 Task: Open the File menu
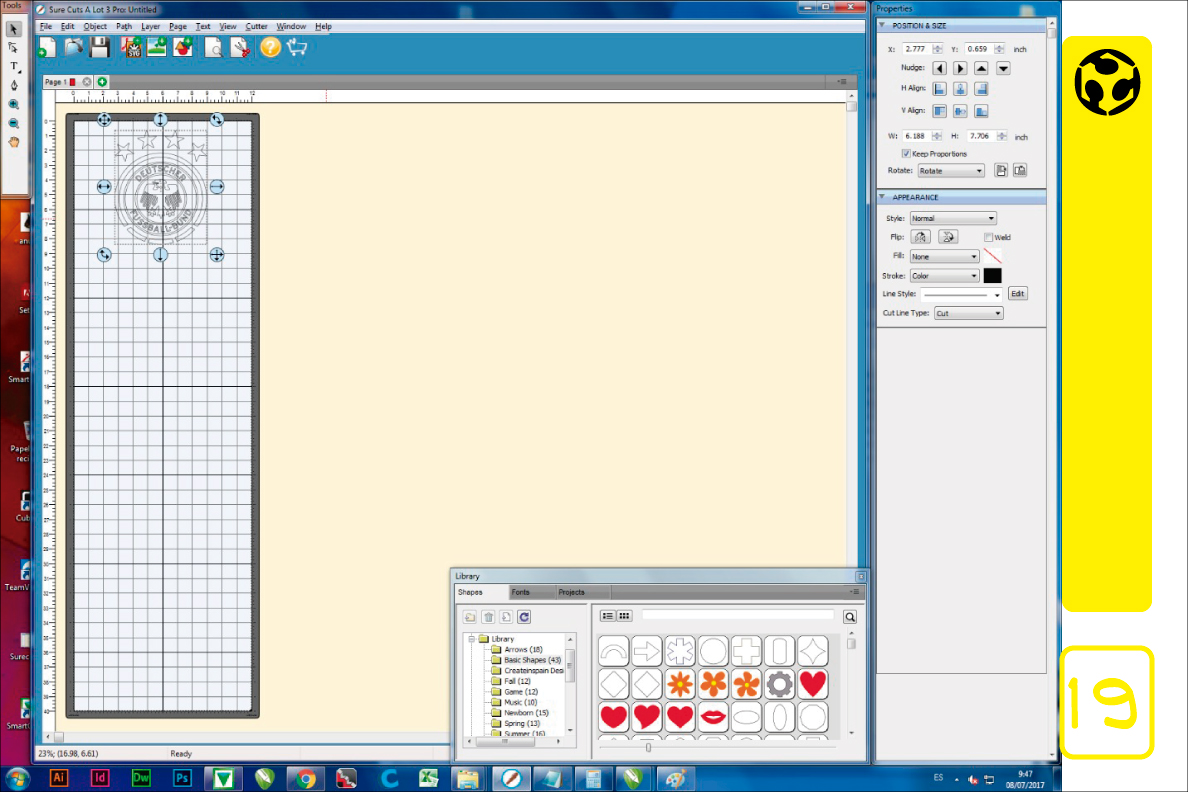point(45,27)
